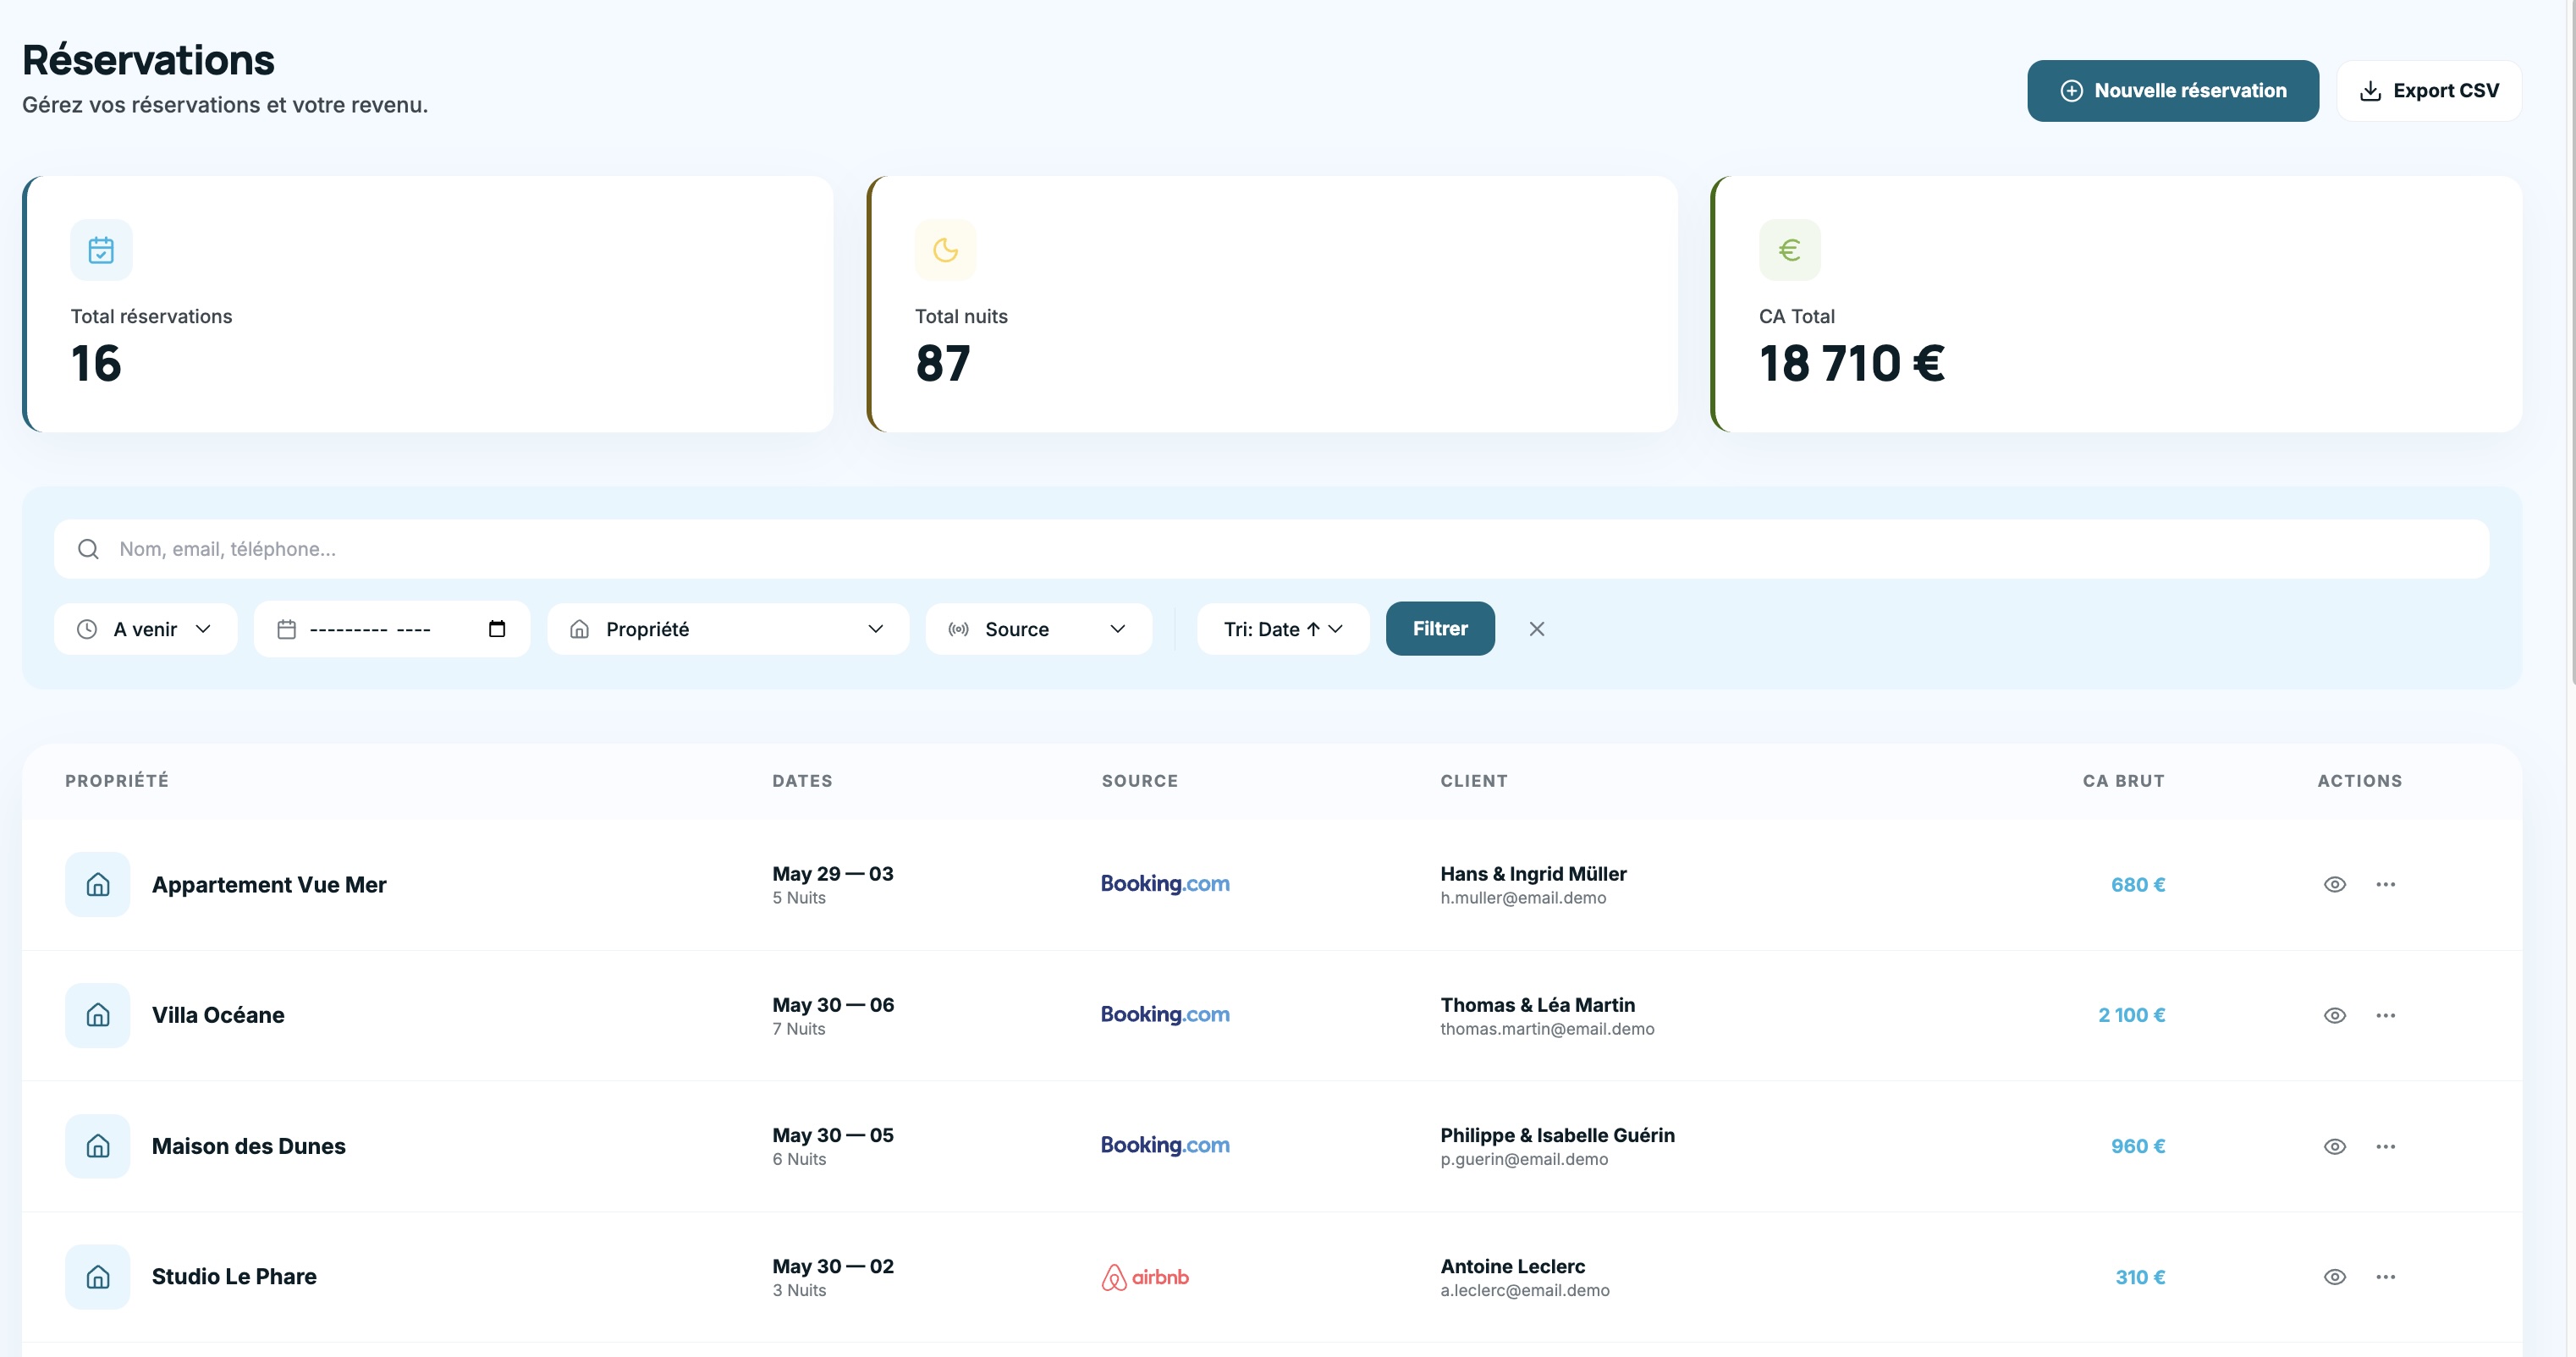Click the euro icon in CA Total card
The width and height of the screenshot is (2576, 1357).
[x=1790, y=250]
